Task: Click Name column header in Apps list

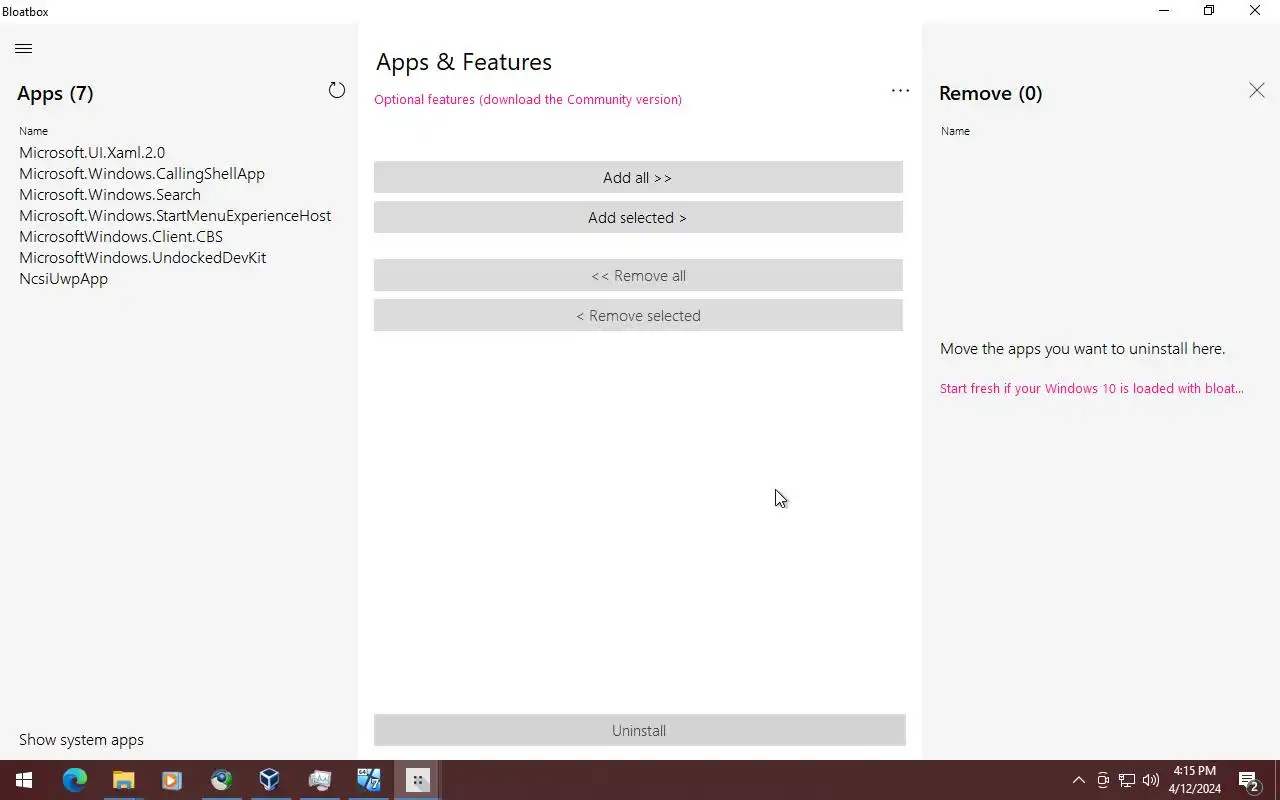Action: pos(33,131)
